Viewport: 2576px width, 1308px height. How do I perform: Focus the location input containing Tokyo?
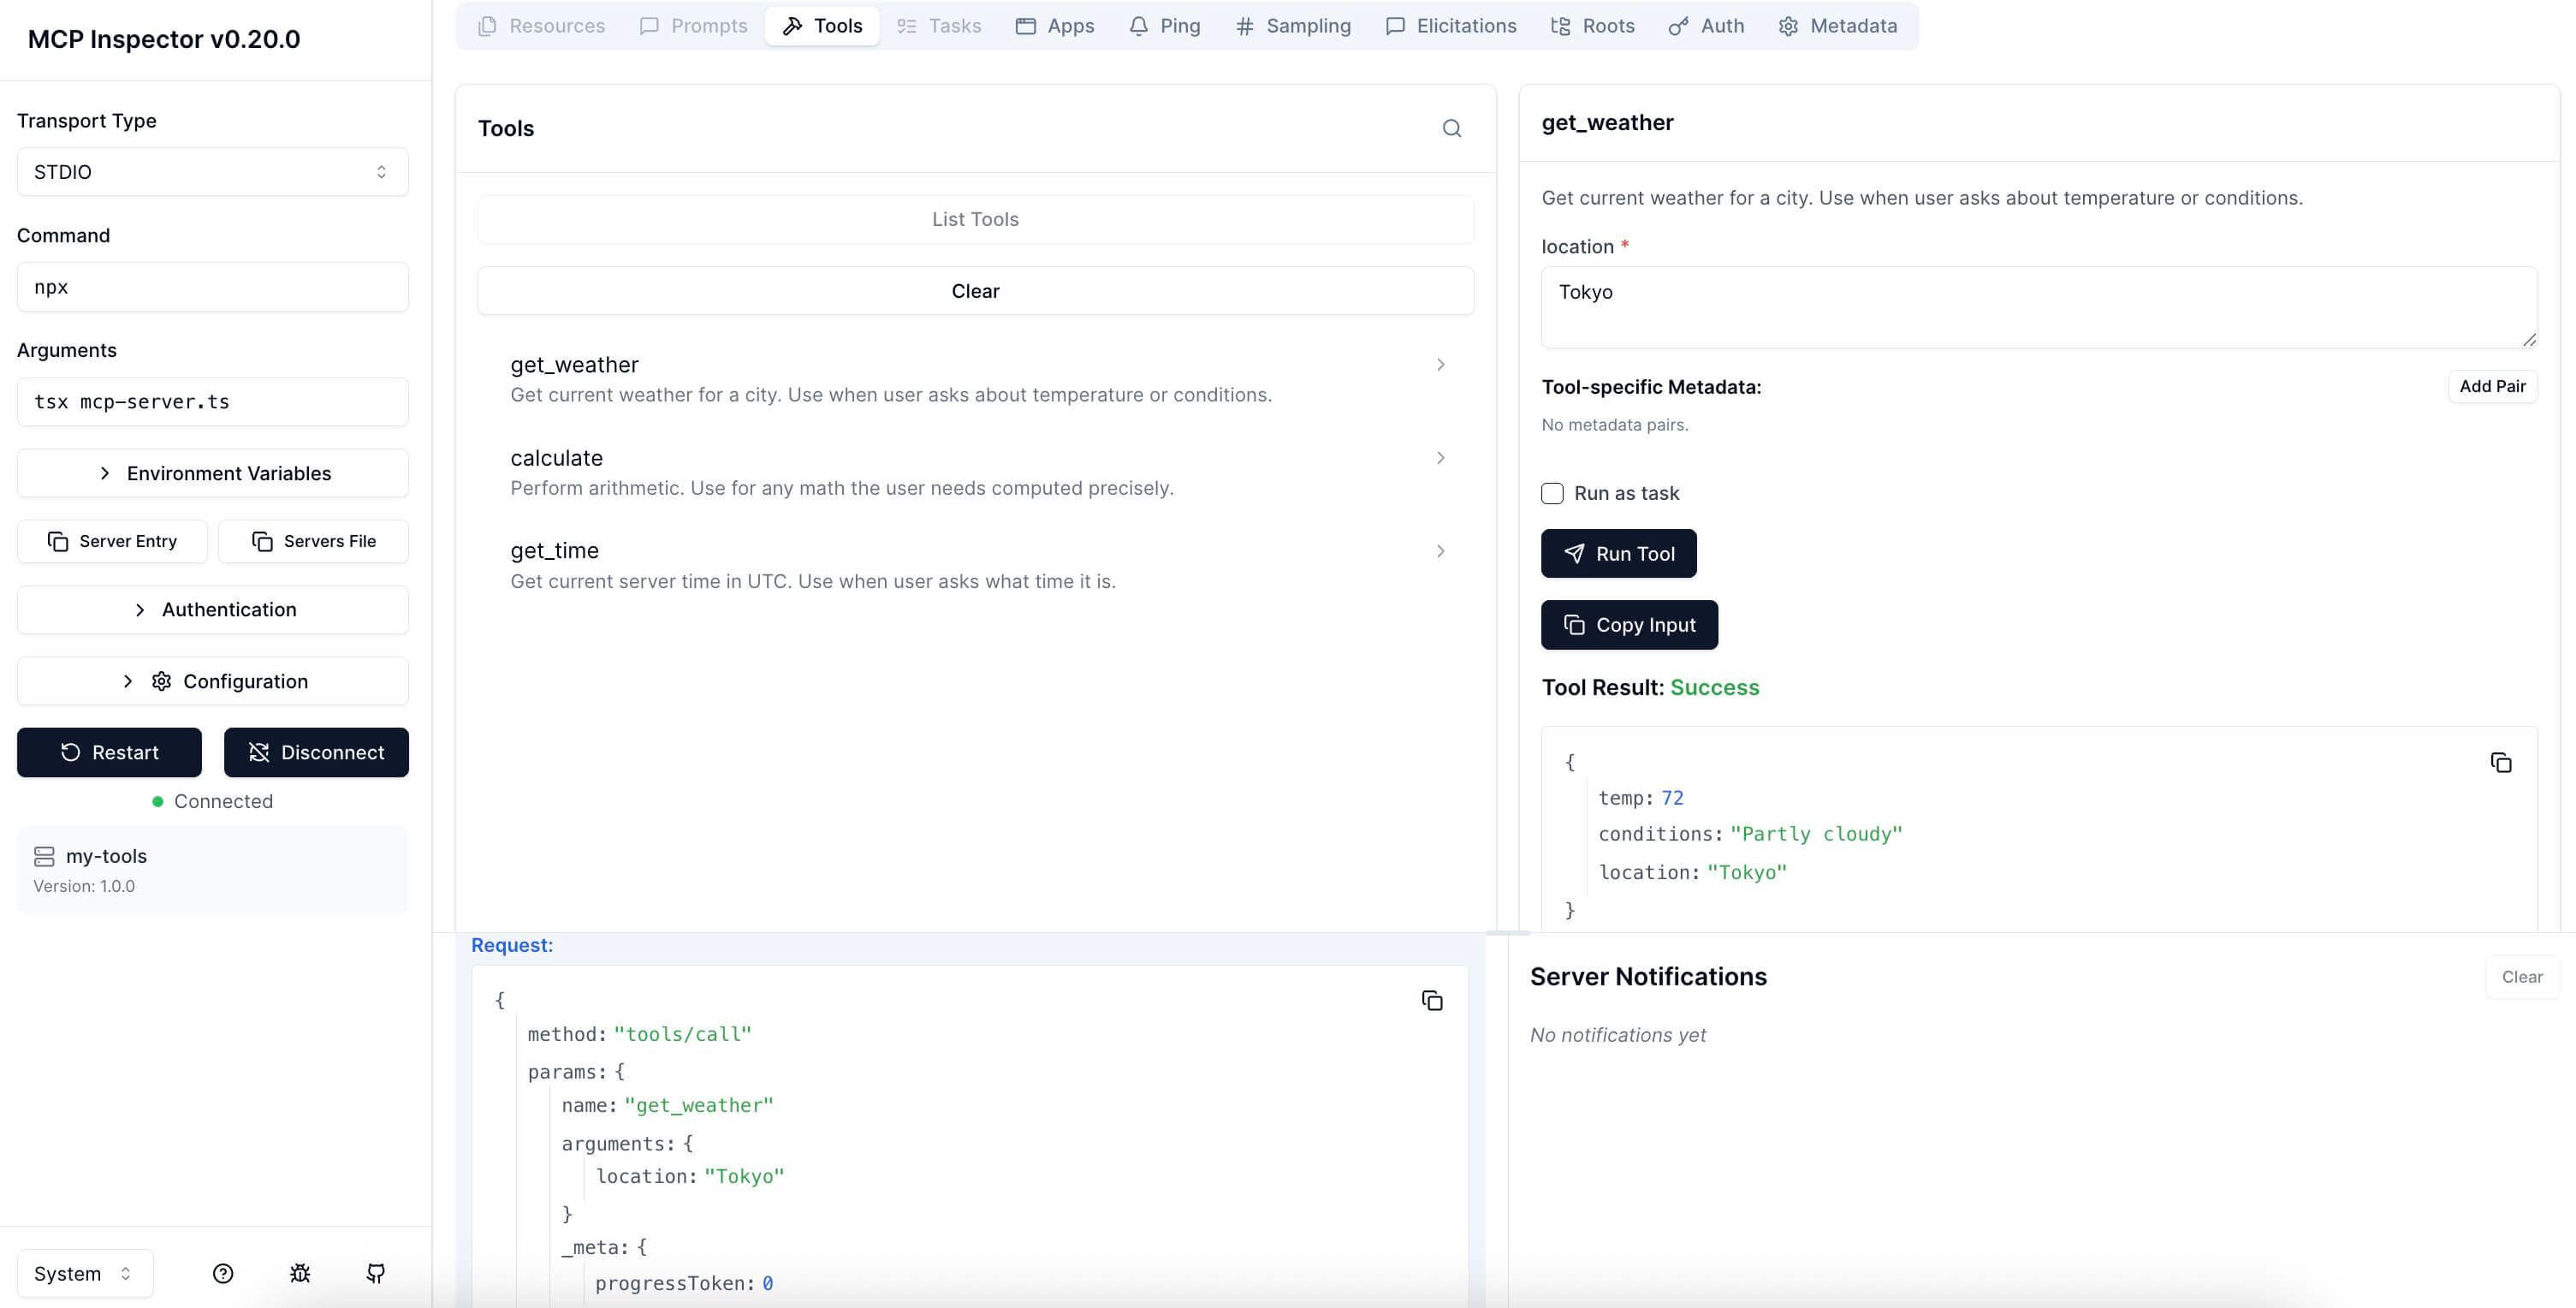(x=2039, y=307)
